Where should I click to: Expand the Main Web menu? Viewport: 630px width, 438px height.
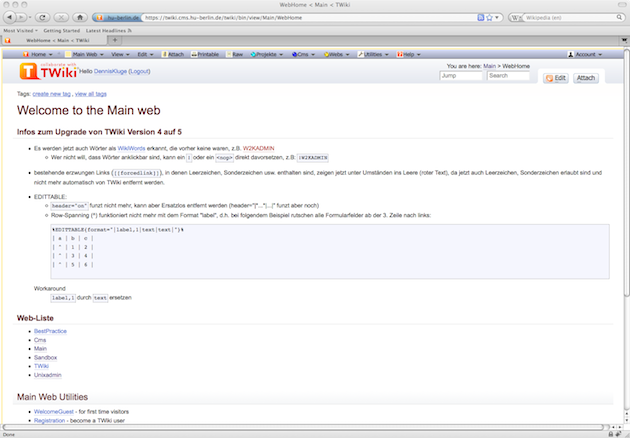point(84,54)
